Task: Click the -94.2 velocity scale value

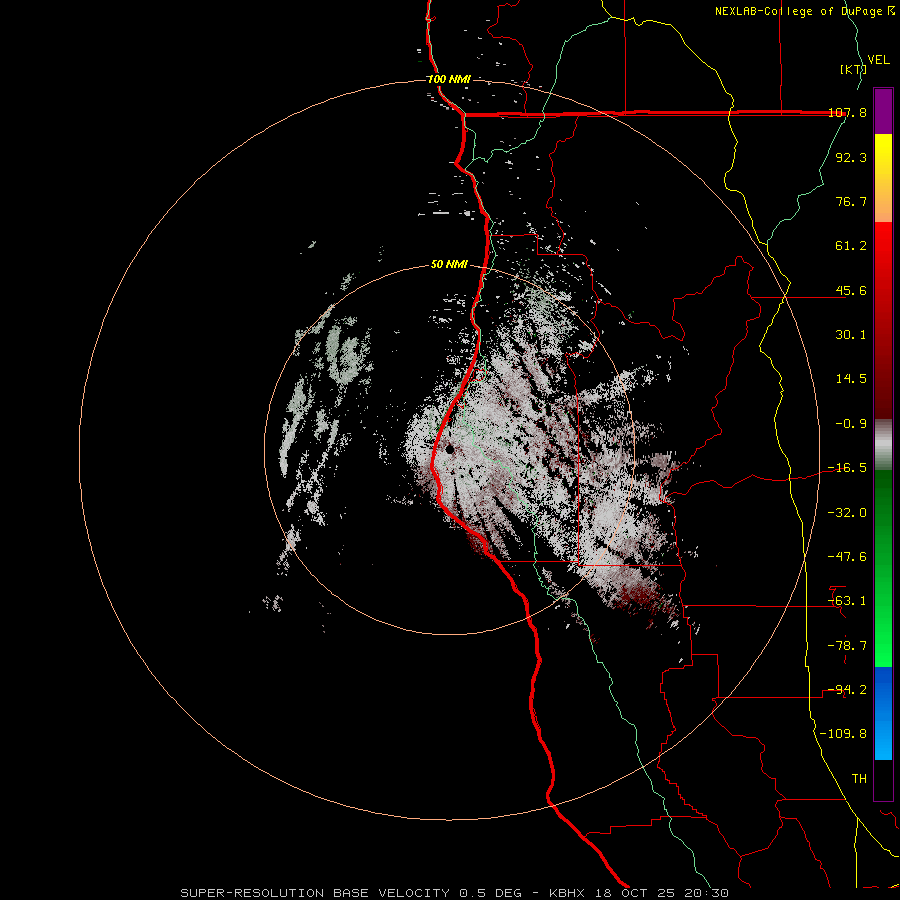Action: (x=847, y=690)
